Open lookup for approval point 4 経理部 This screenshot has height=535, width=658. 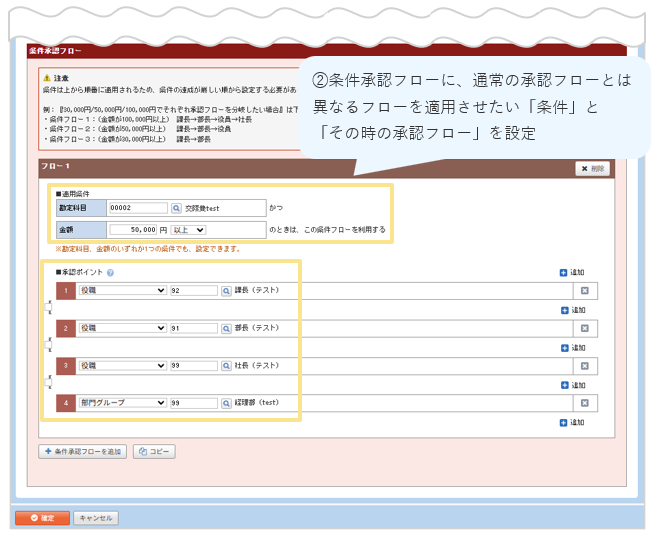pyautogui.click(x=226, y=403)
